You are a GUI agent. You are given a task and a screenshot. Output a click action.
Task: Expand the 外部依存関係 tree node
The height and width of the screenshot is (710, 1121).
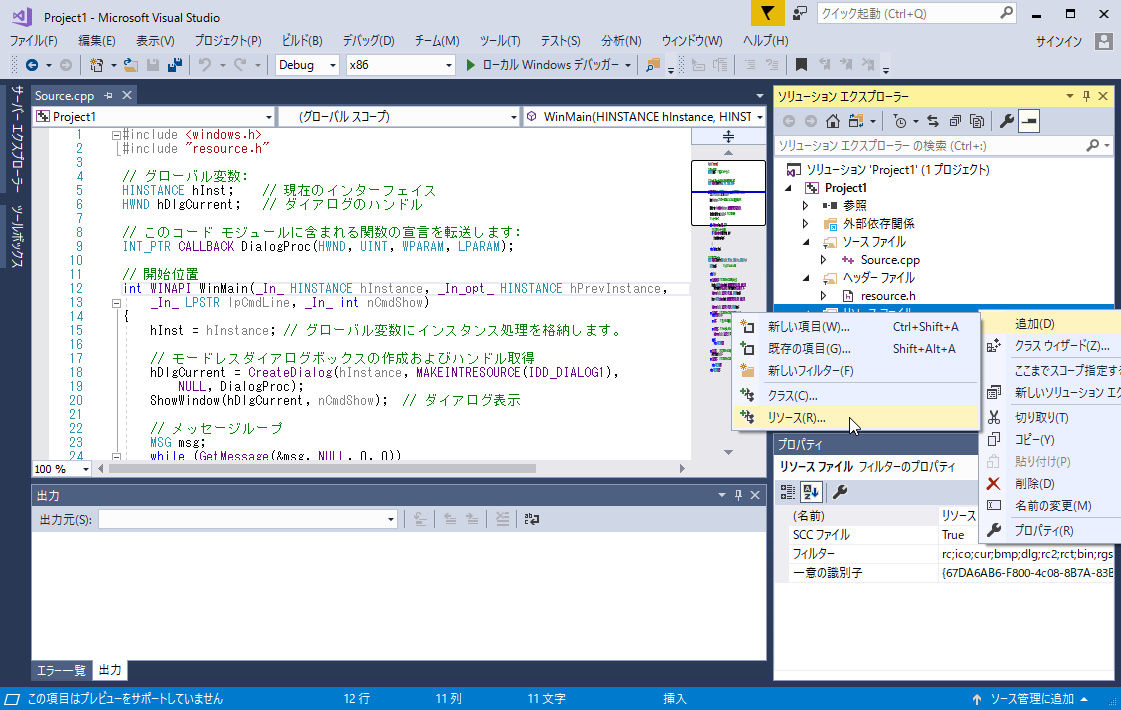click(806, 224)
